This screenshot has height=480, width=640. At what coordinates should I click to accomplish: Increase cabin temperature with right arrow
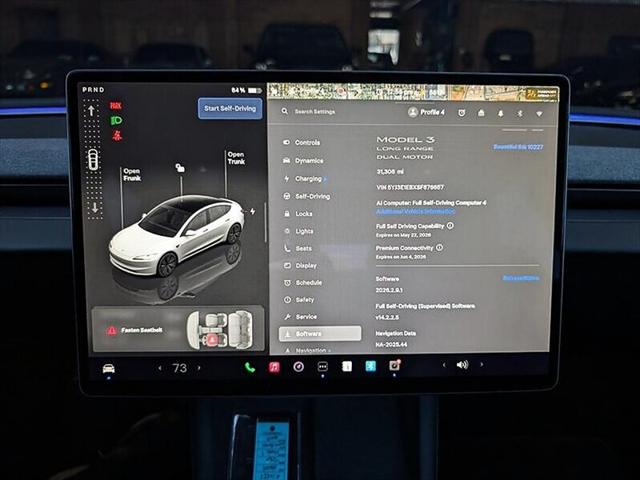(199, 368)
